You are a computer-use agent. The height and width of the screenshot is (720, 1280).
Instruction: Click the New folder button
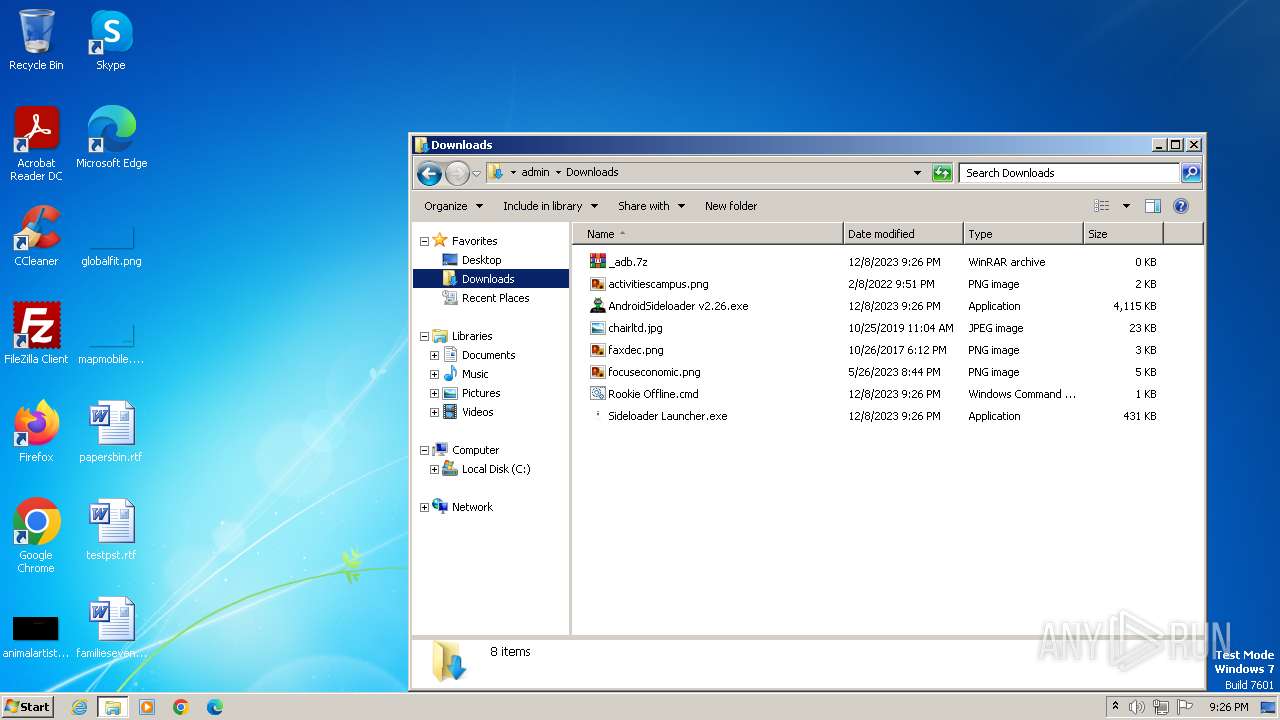click(731, 206)
